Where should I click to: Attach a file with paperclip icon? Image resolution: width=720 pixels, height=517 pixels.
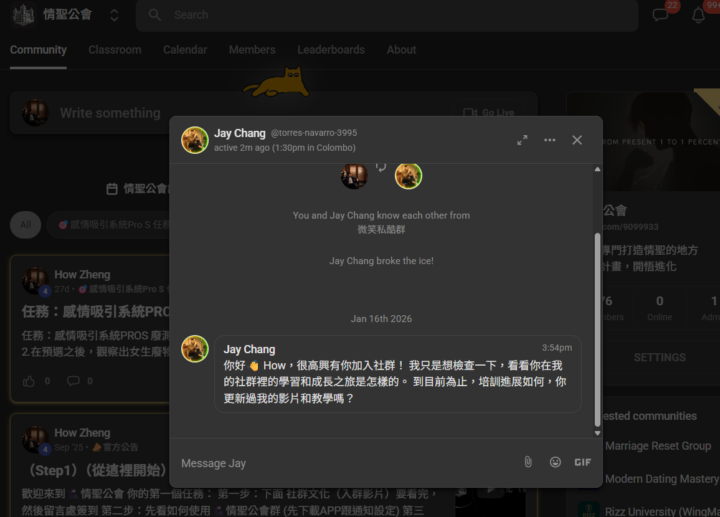tap(528, 462)
